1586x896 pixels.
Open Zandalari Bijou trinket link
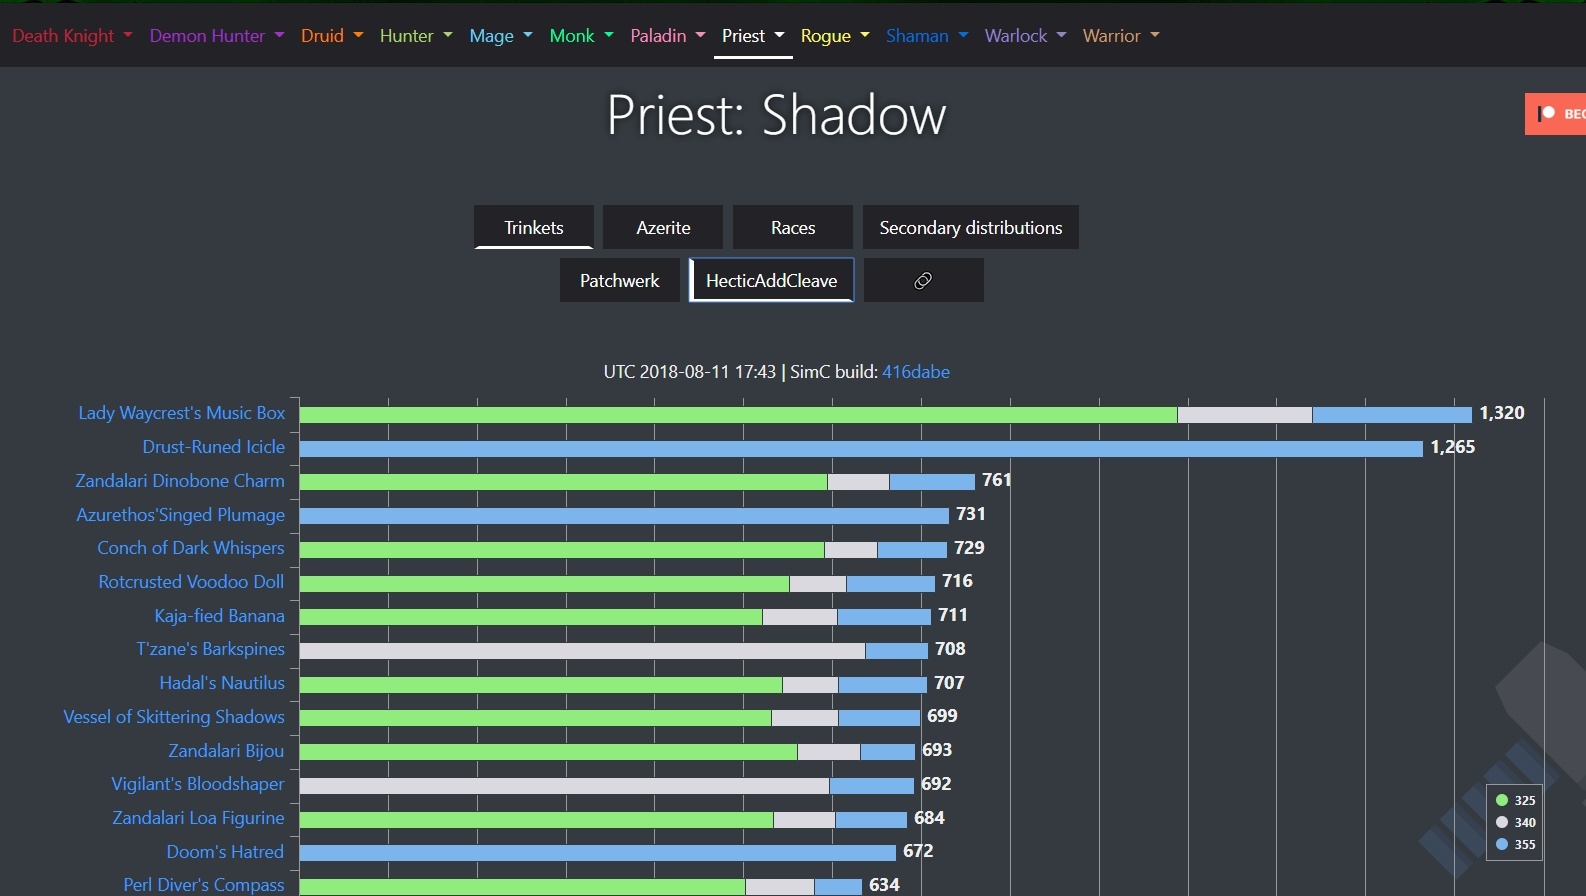pyautogui.click(x=226, y=751)
